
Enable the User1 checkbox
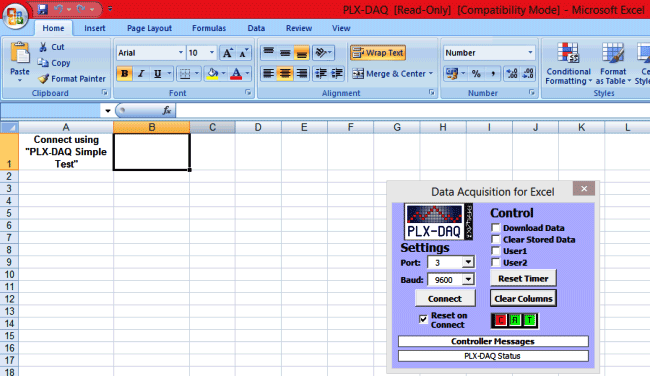(496, 251)
